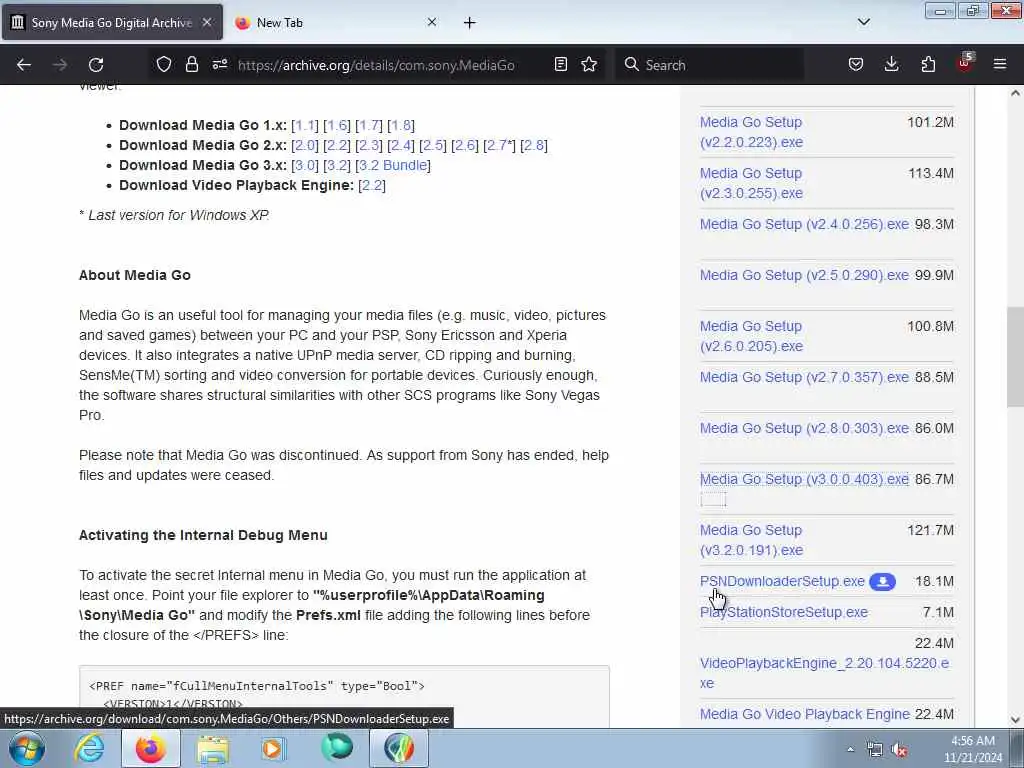The width and height of the screenshot is (1024, 768).
Task: Open the Media Go 3.0 download link
Action: tap(304, 165)
